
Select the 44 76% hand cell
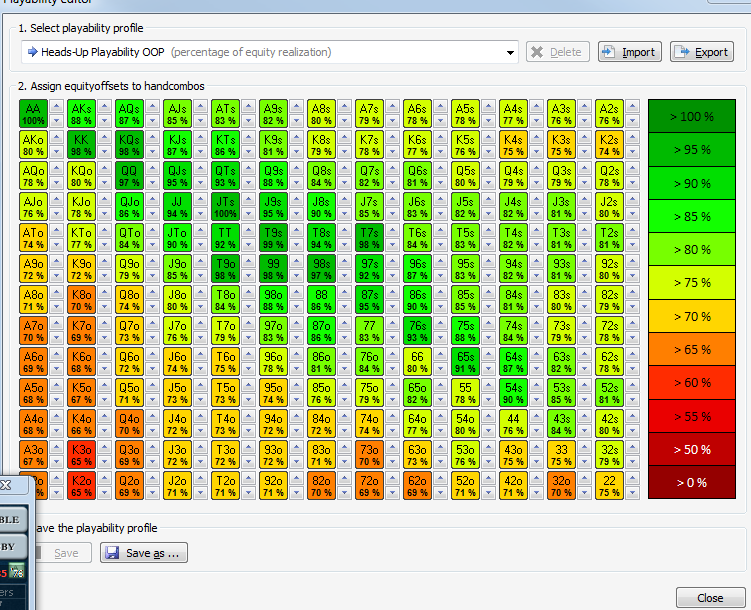point(513,424)
